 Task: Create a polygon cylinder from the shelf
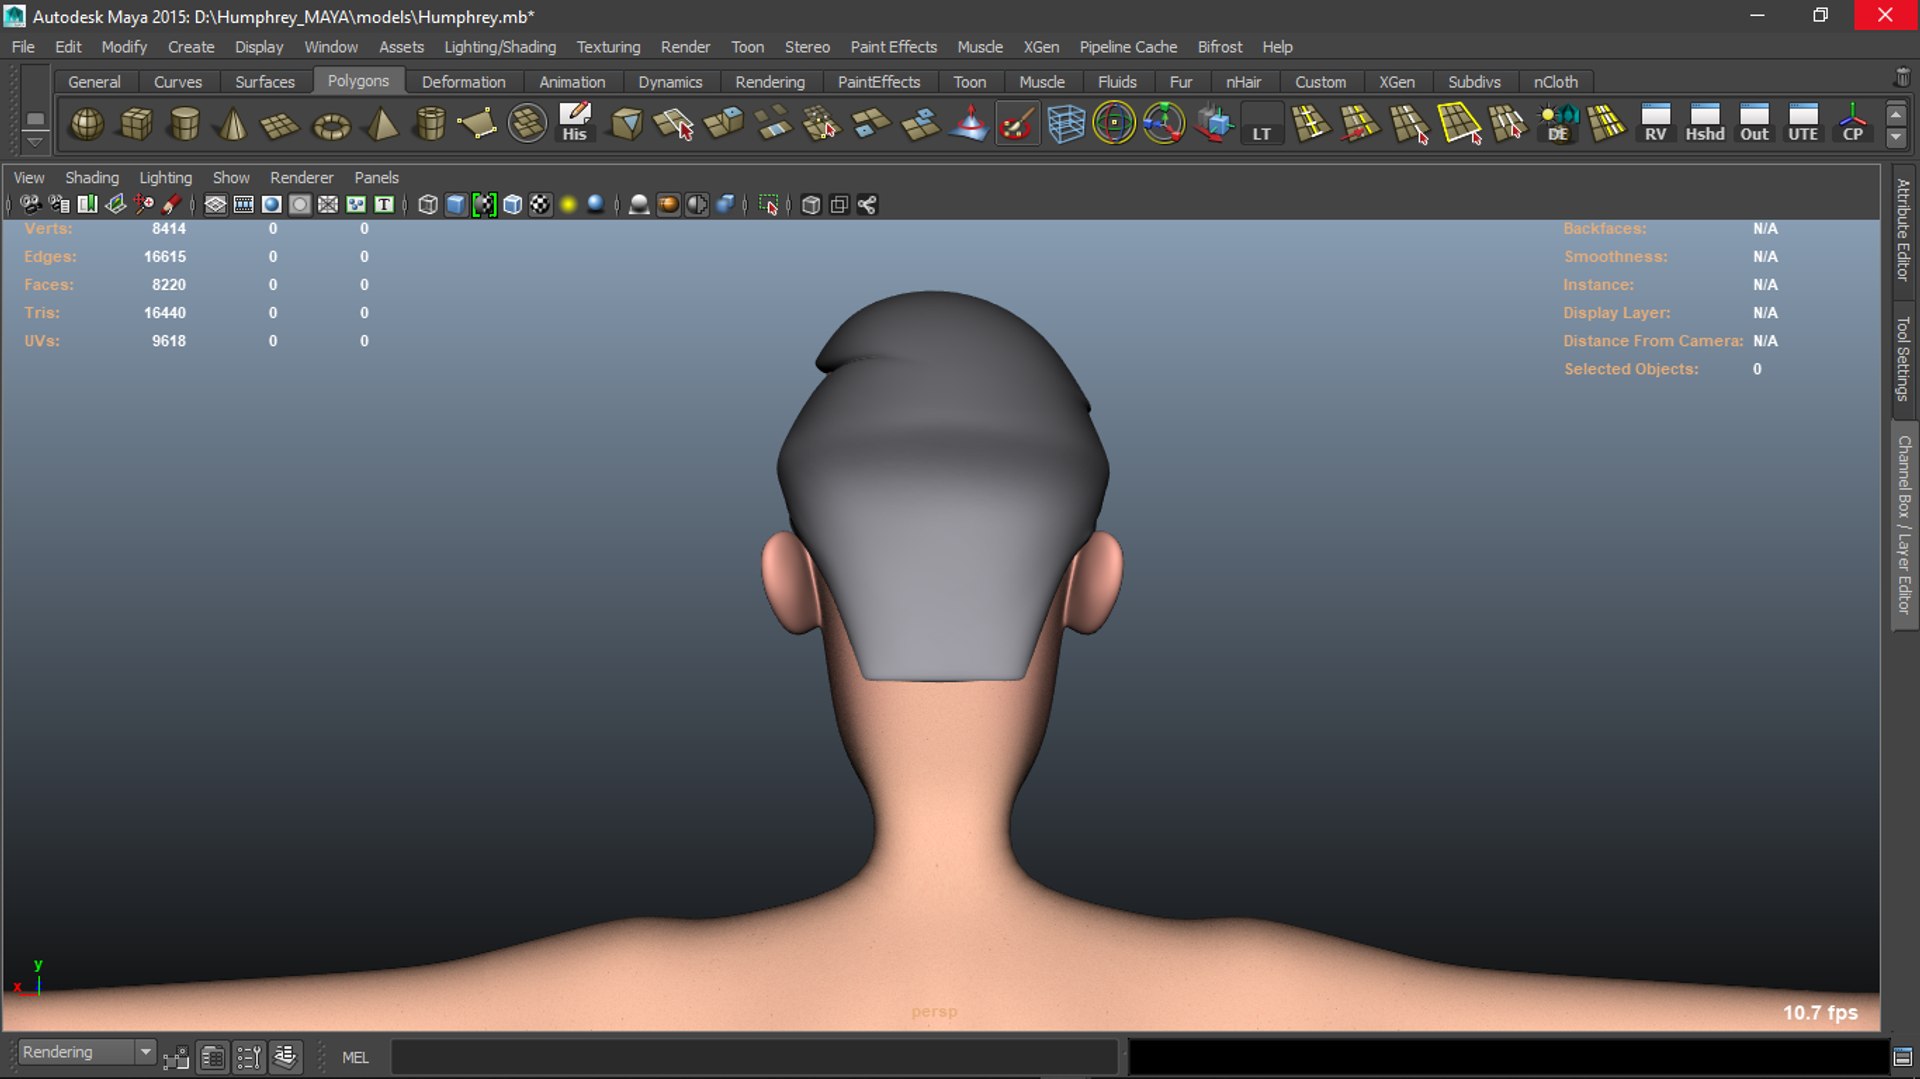pyautogui.click(x=184, y=124)
